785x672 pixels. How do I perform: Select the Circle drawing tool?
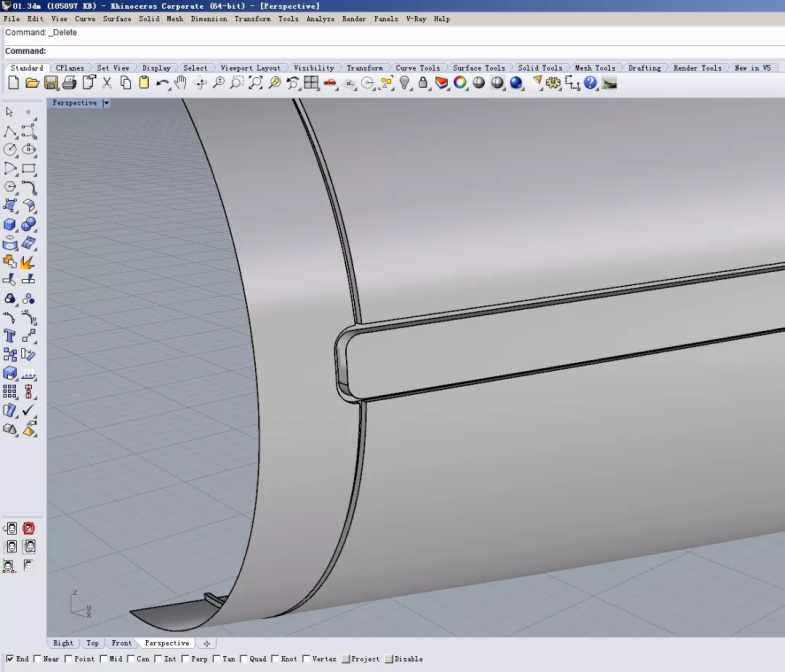(10, 149)
